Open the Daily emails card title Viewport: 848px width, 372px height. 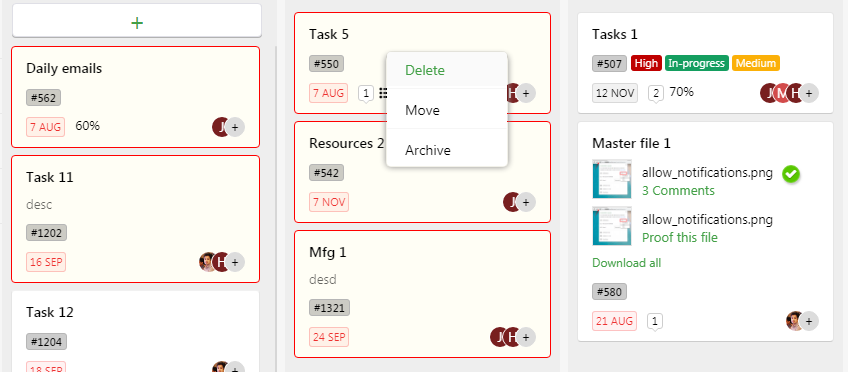tap(64, 69)
